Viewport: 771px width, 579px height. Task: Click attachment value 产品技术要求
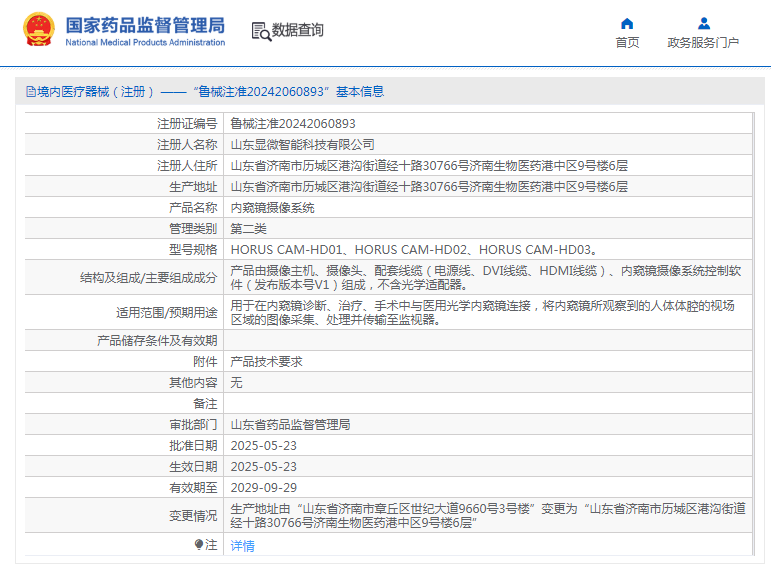click(267, 362)
